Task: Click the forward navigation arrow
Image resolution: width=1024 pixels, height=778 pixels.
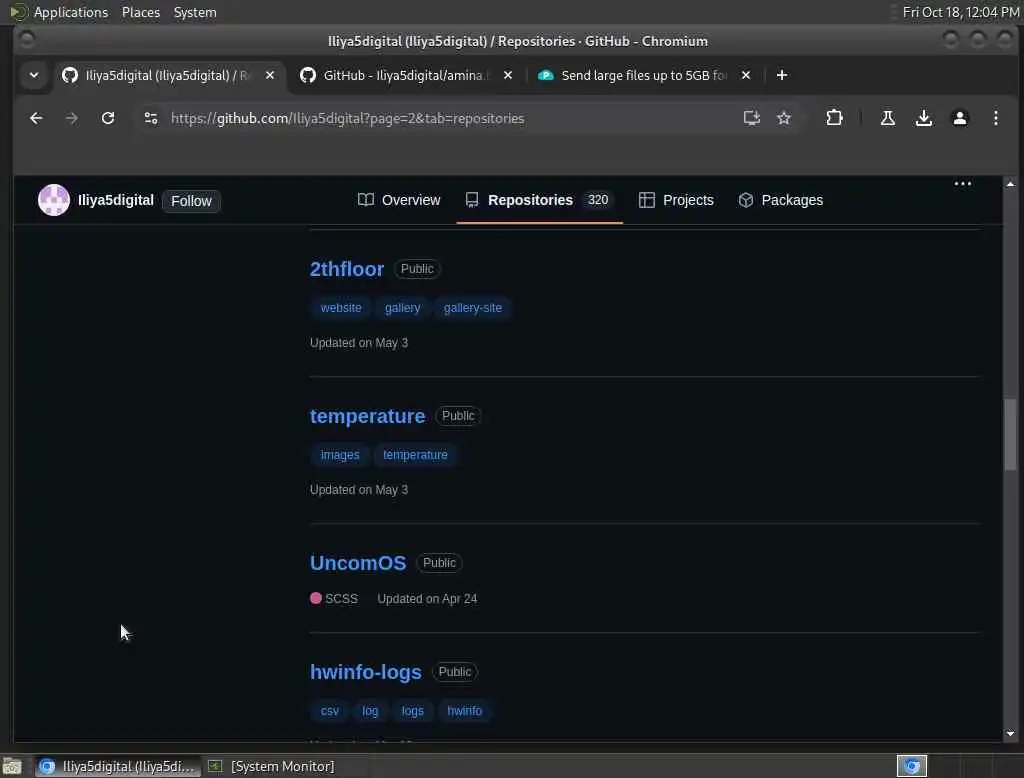Action: click(72, 118)
